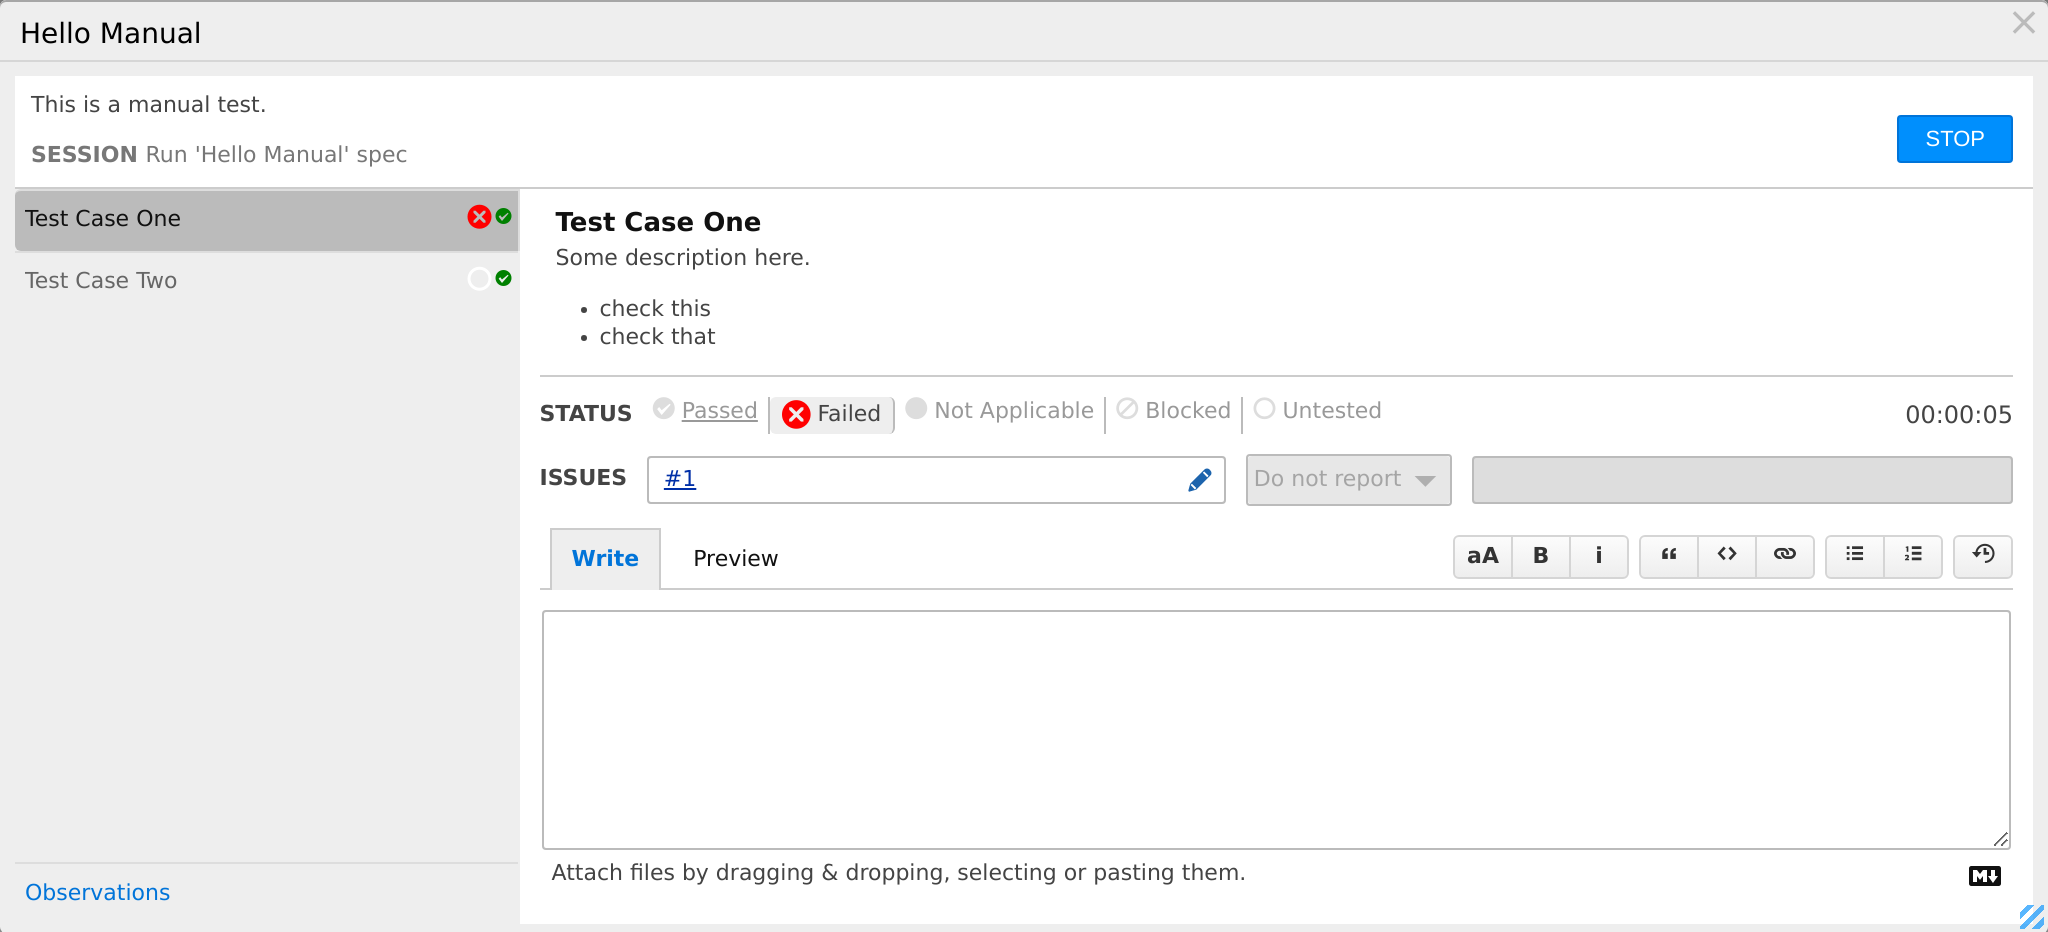
Task: Switch to the Write tab
Action: tap(605, 559)
